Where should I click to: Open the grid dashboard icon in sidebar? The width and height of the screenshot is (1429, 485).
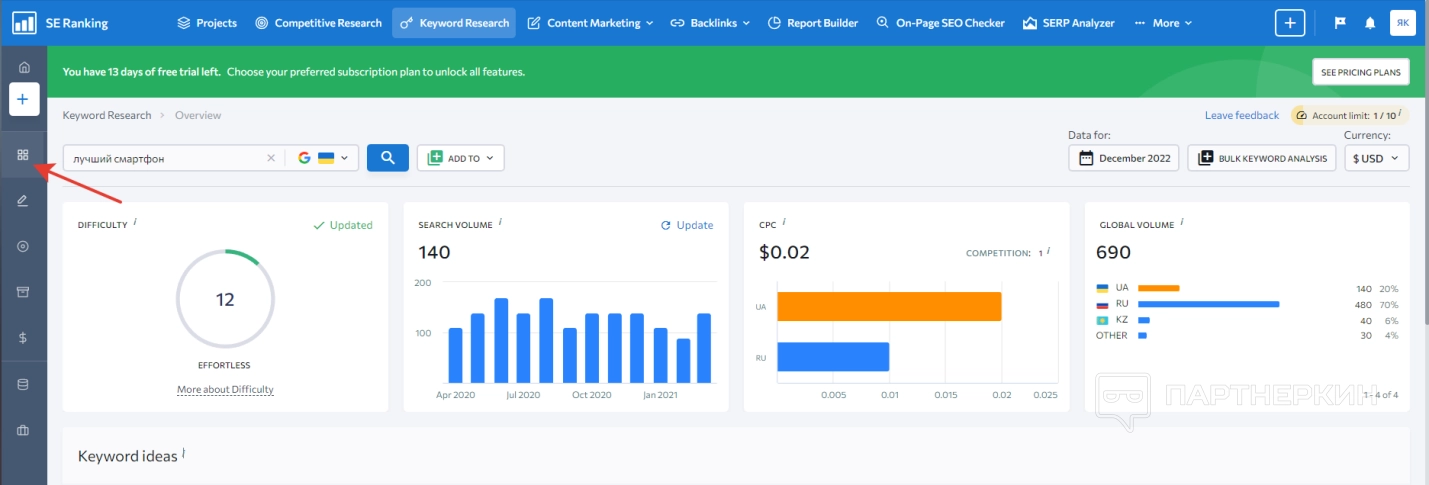[x=23, y=155]
